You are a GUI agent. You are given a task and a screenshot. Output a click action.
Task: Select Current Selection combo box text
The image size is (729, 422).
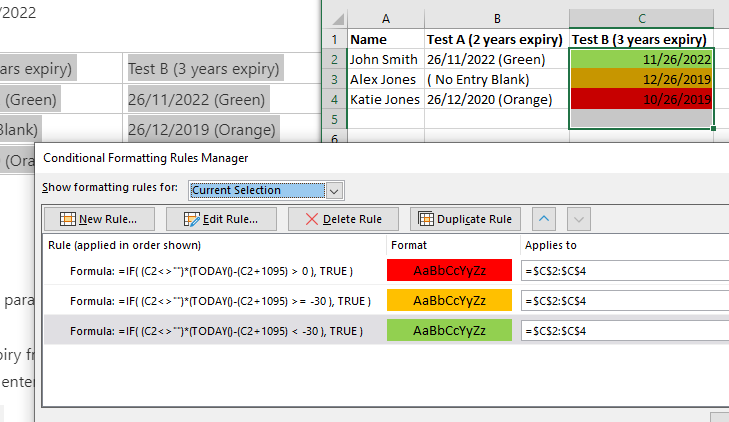(258, 191)
